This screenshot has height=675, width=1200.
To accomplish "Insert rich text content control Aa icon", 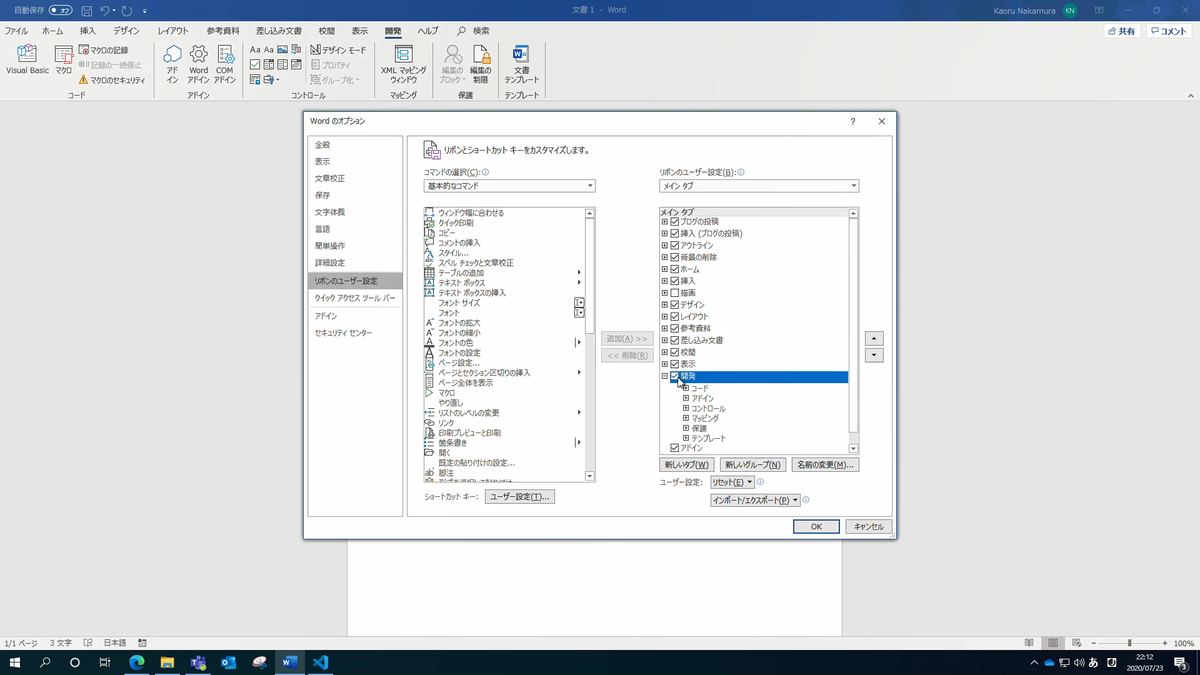I will click(x=255, y=50).
